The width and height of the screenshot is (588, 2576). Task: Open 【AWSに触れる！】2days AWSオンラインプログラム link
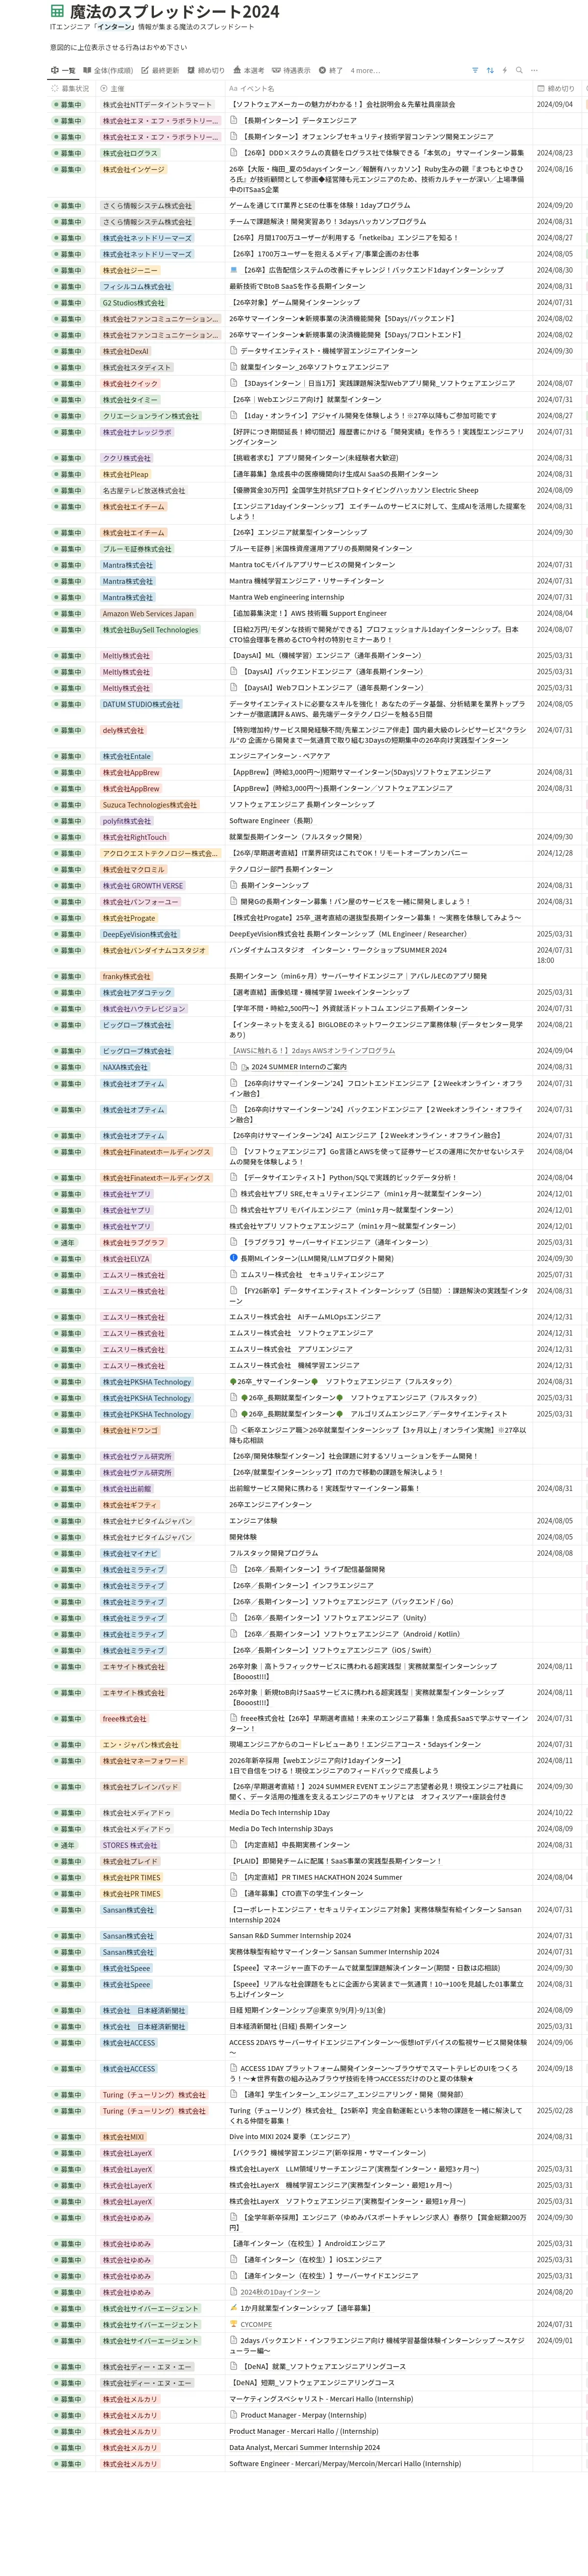click(x=312, y=1051)
